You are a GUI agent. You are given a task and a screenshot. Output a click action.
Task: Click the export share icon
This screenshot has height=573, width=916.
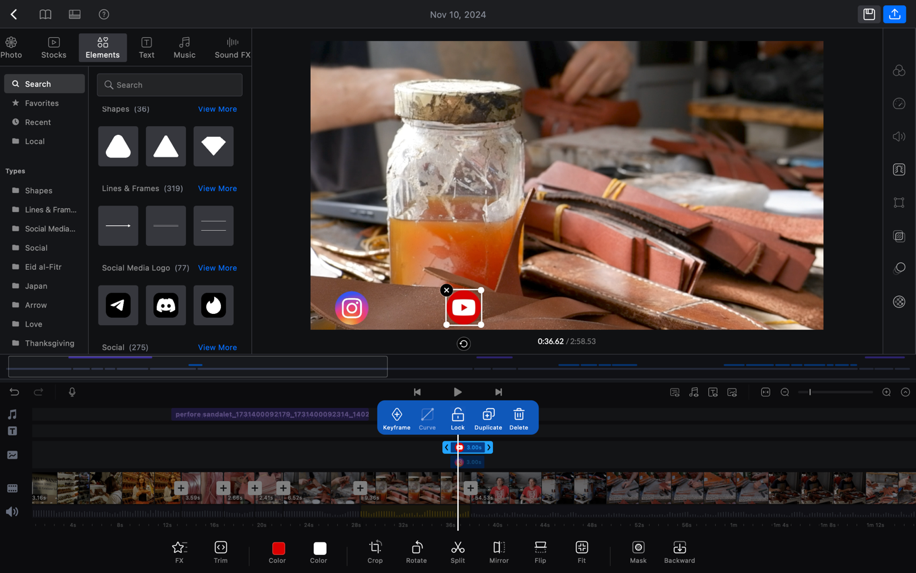[x=894, y=15]
